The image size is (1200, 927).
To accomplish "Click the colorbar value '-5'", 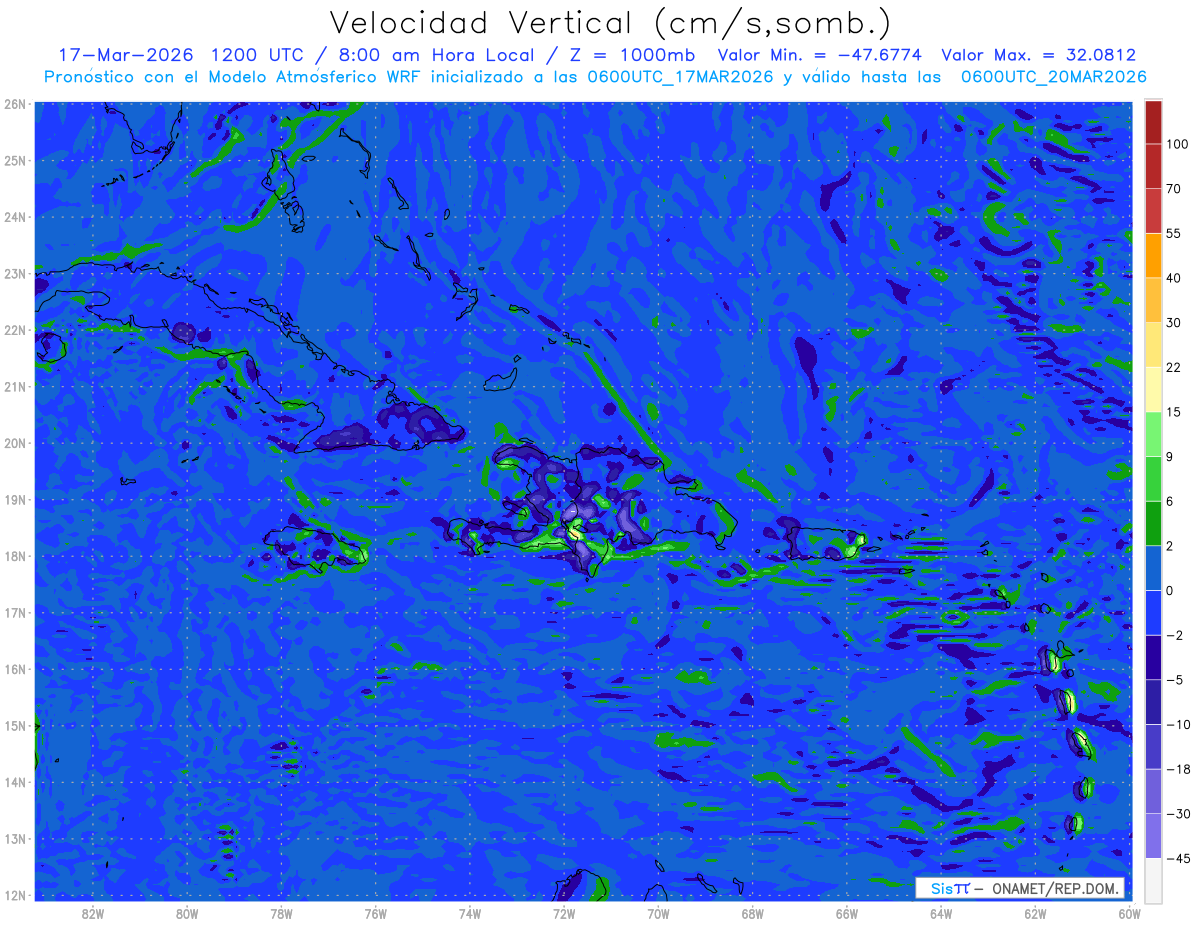I will pyautogui.click(x=1173, y=681).
